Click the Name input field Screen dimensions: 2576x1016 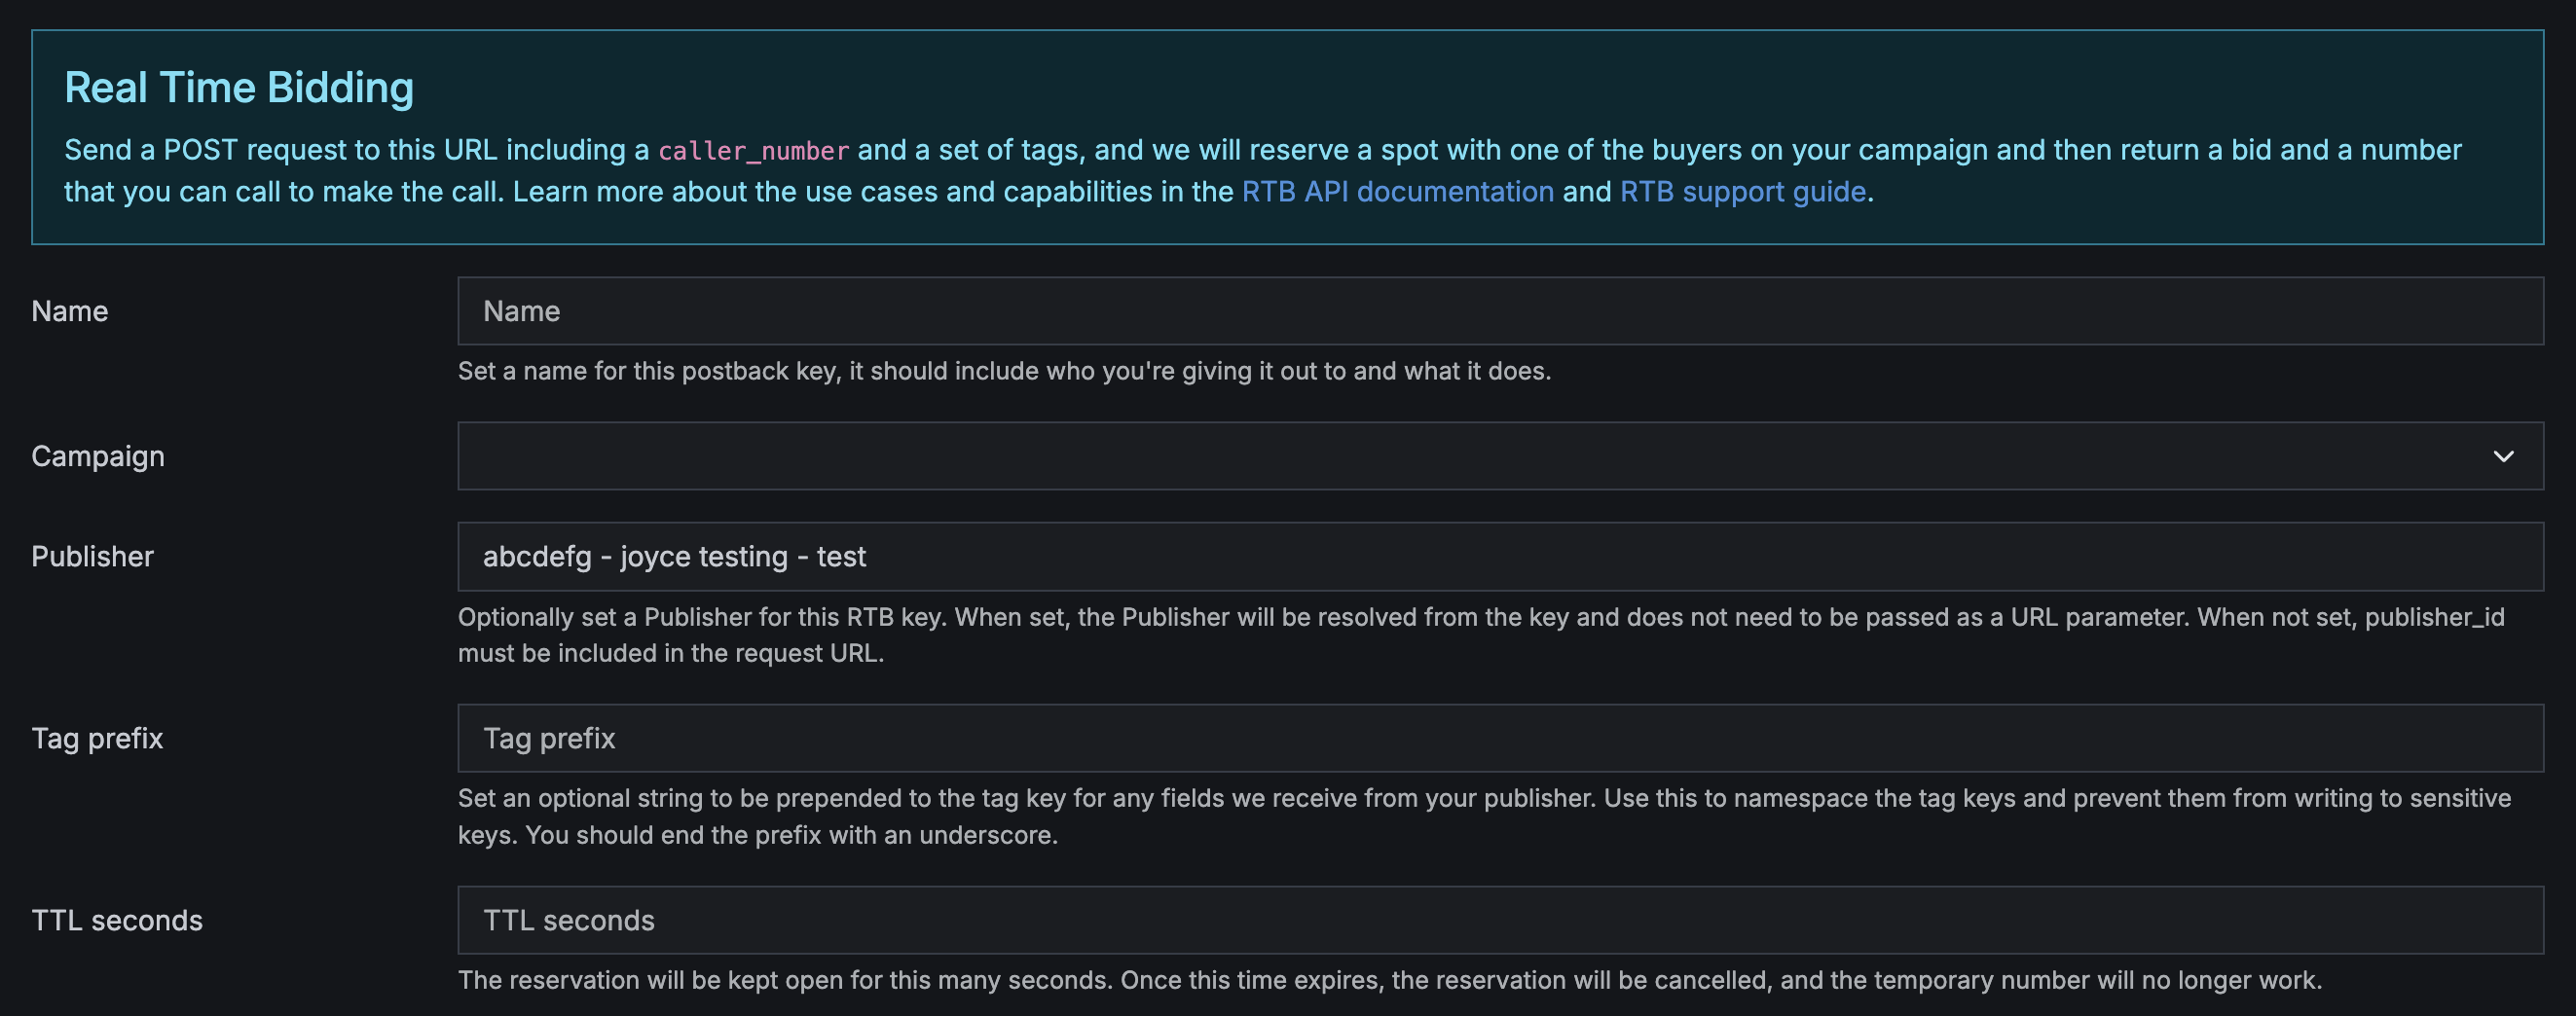pos(1500,311)
